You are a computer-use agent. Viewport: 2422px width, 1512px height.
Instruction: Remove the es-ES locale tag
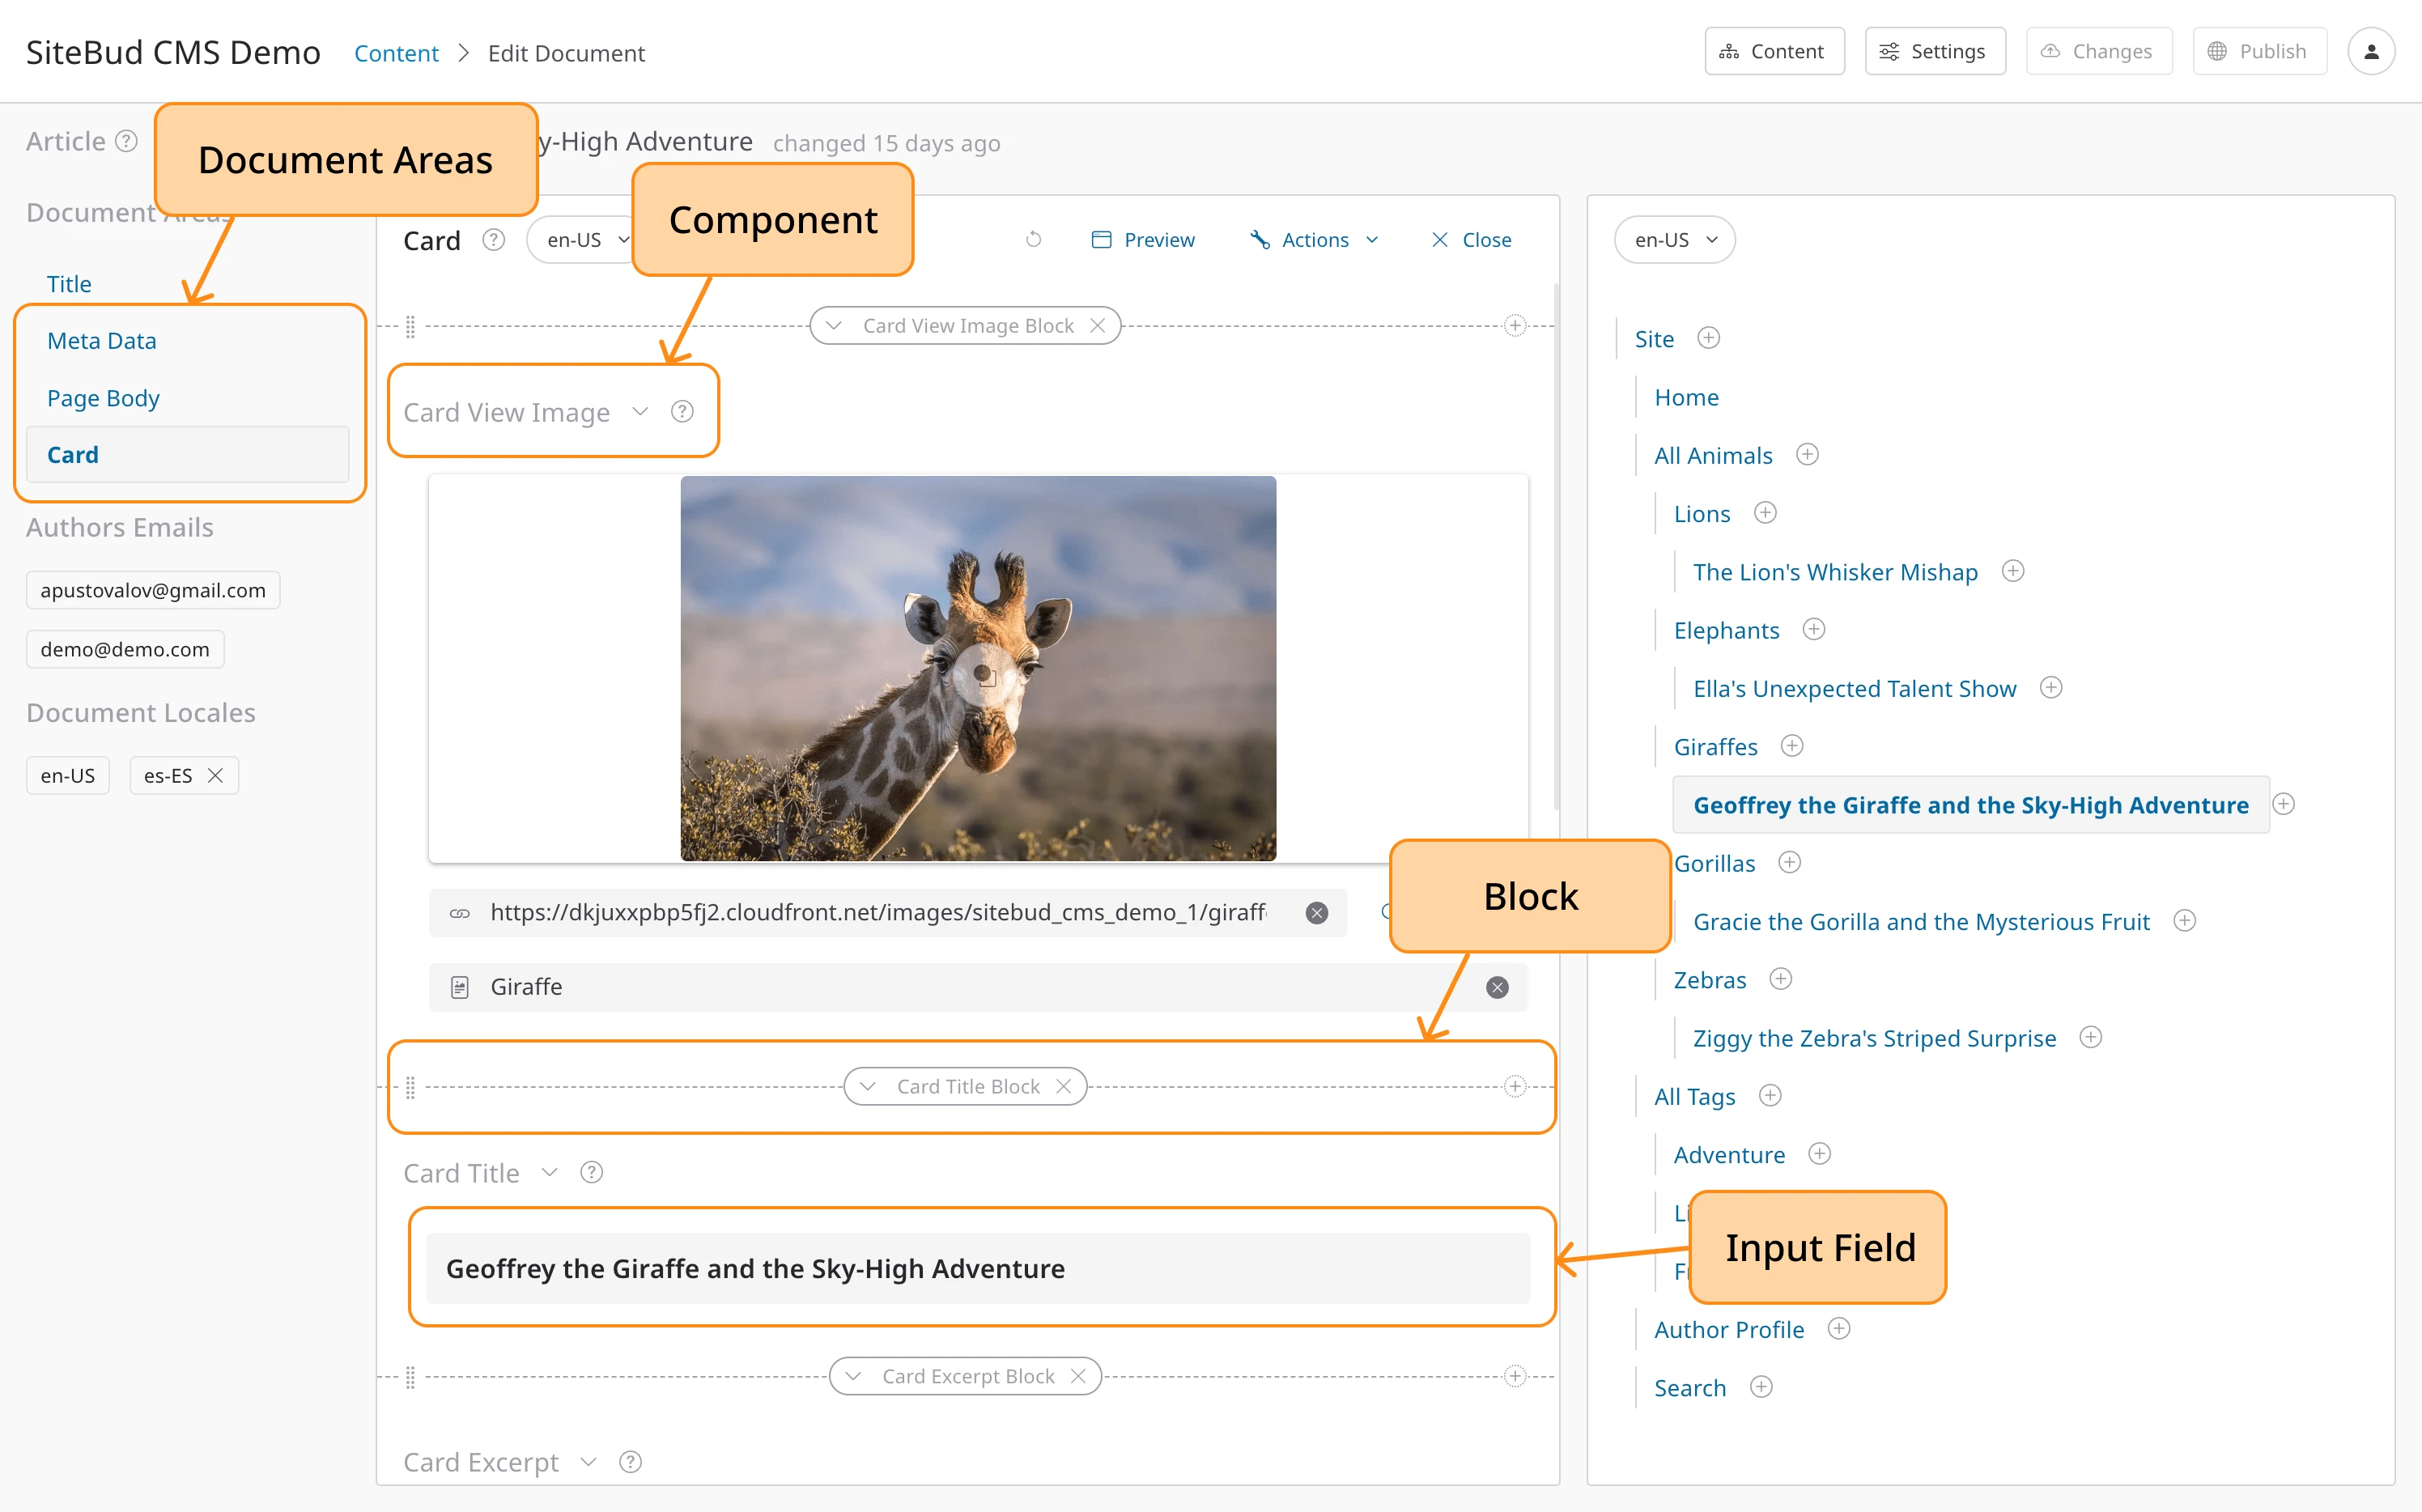coord(215,776)
